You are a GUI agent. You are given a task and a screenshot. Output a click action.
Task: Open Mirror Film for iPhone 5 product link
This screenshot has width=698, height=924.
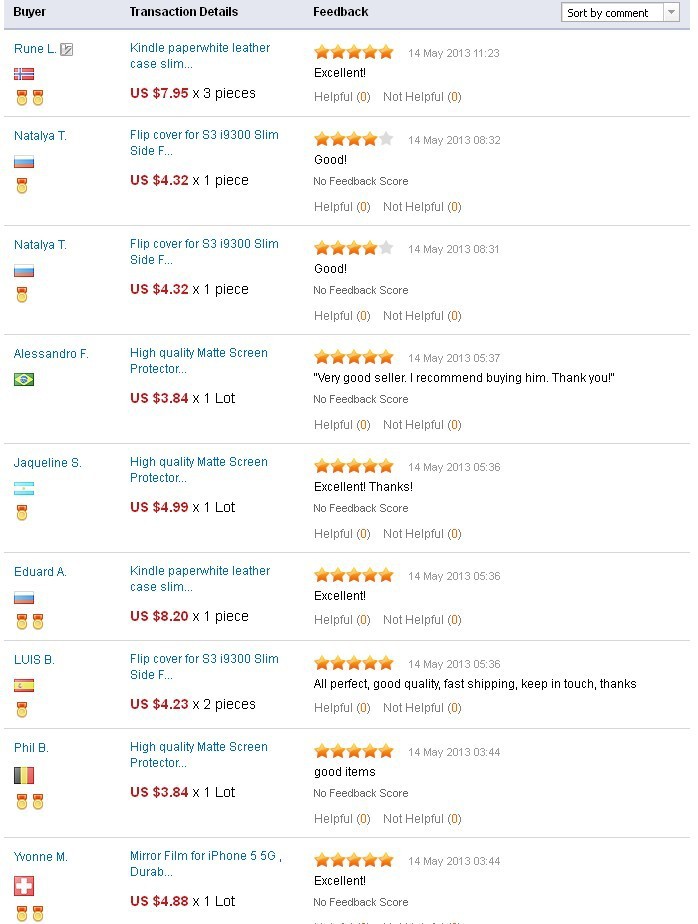206,863
